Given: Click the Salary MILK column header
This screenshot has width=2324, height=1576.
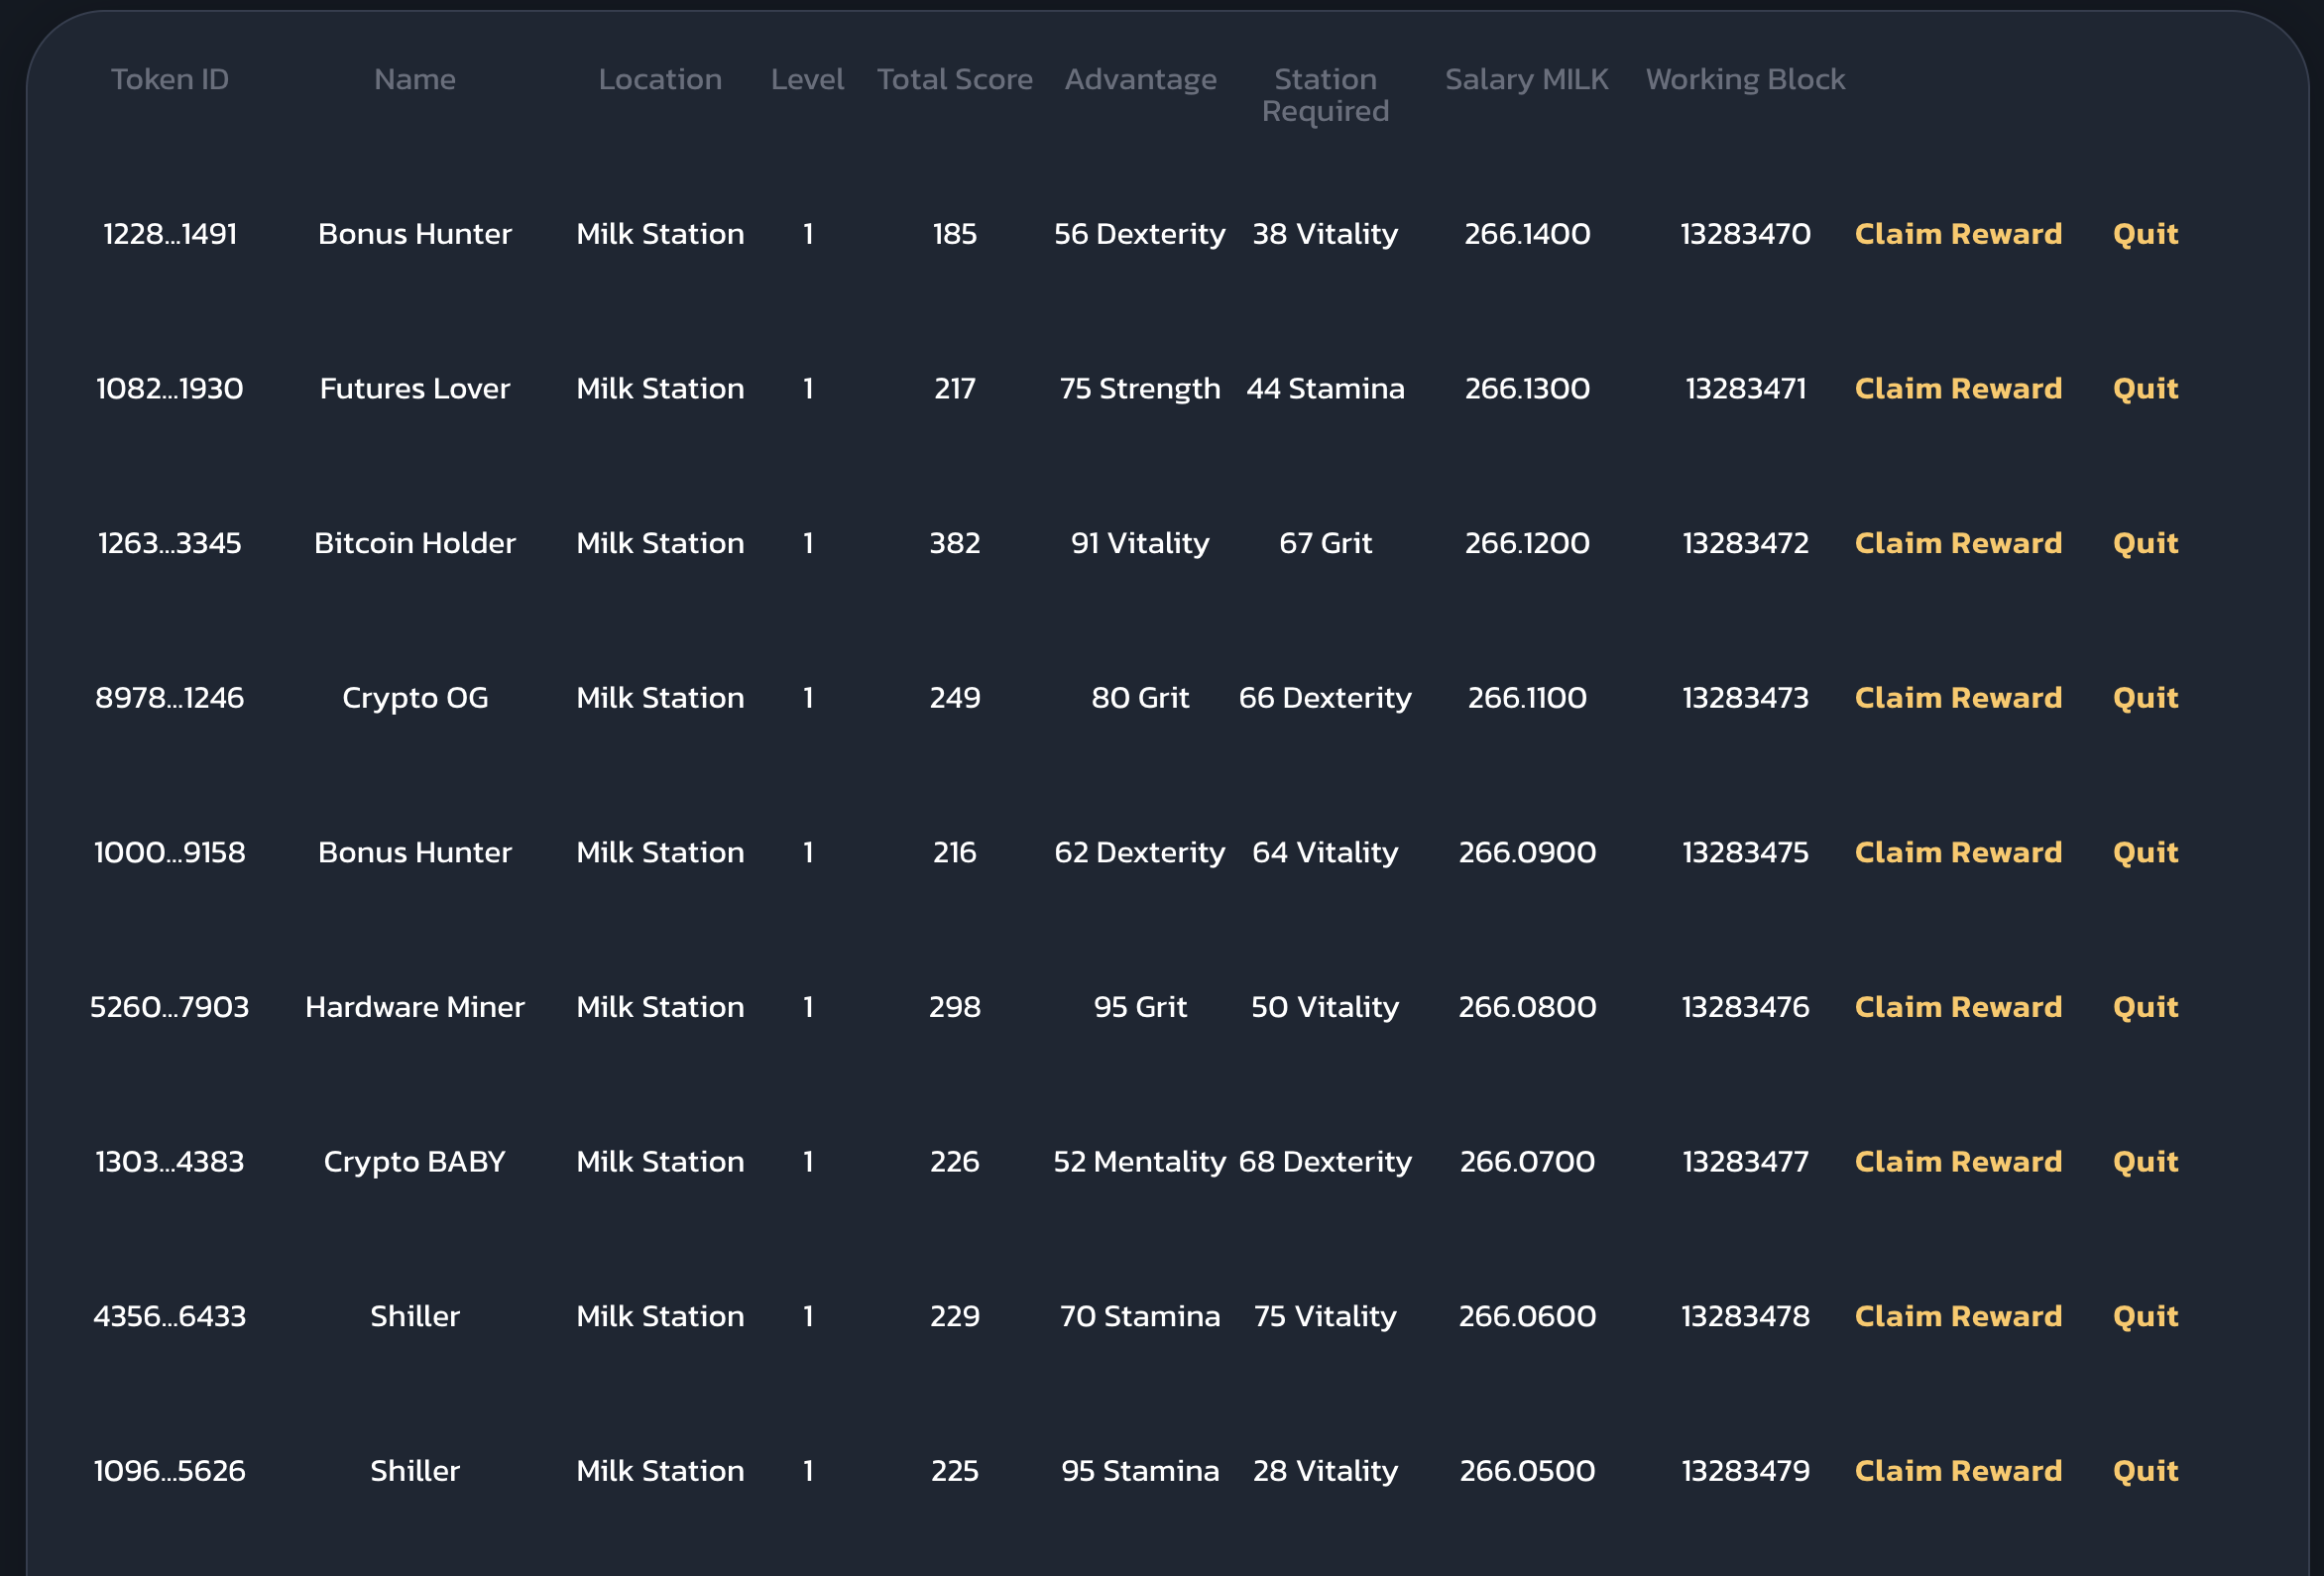Looking at the screenshot, I should pos(1526,79).
